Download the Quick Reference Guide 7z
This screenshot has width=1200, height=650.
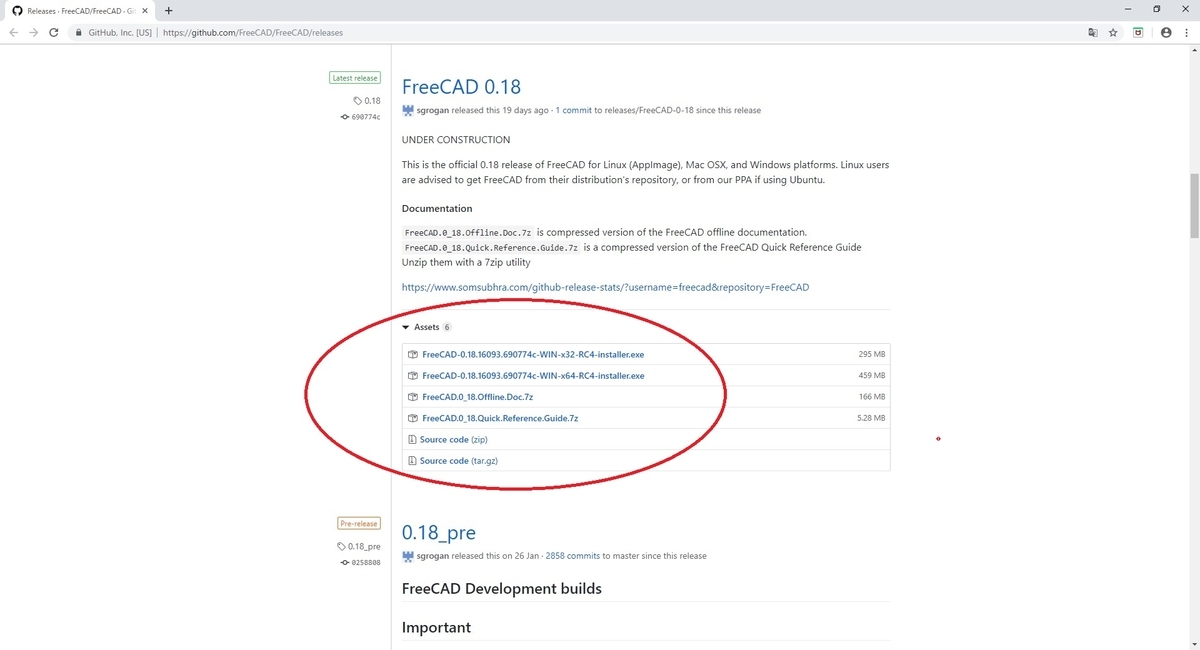click(500, 418)
